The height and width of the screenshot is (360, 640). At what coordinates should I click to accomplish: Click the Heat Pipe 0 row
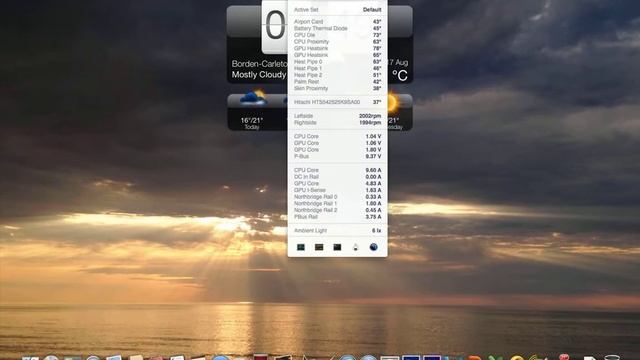point(338,62)
